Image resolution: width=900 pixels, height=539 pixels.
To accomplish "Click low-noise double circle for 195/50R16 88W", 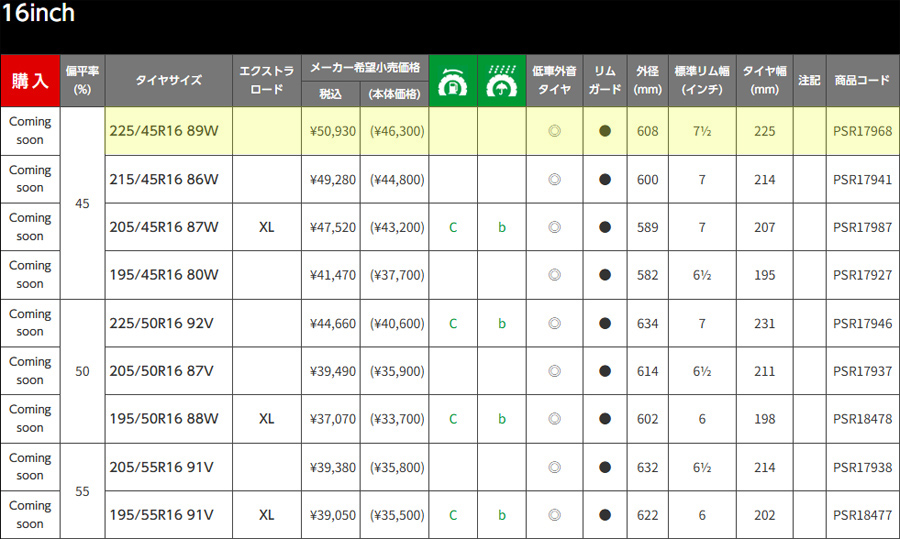I will [x=554, y=419].
